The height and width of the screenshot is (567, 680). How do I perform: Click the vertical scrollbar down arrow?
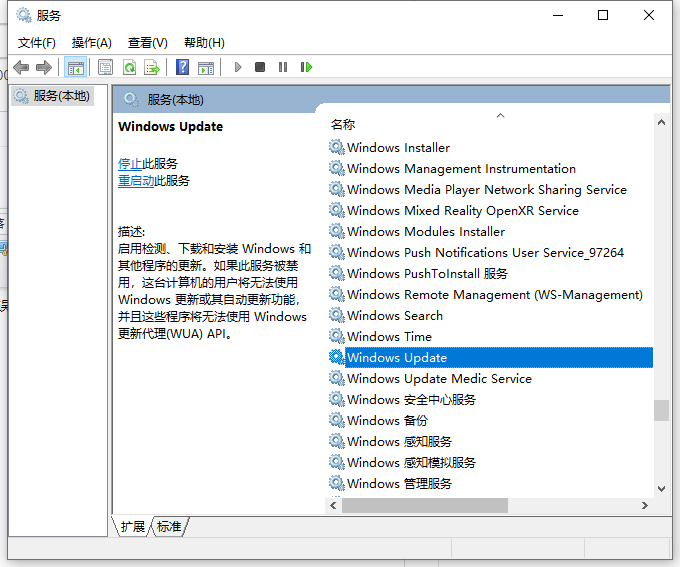(660, 488)
